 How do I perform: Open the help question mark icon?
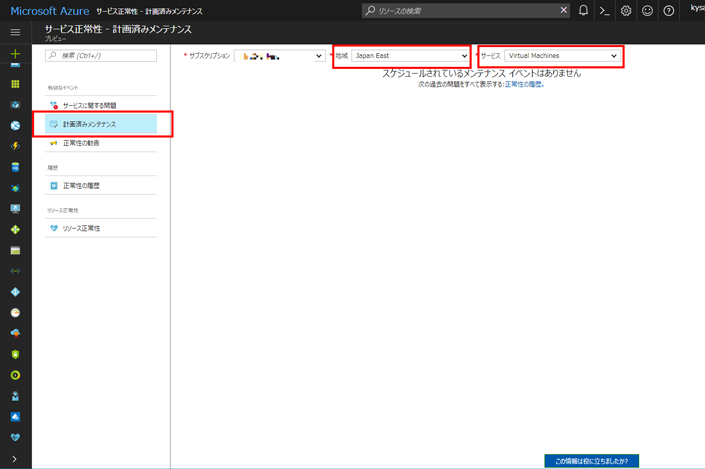click(x=669, y=10)
